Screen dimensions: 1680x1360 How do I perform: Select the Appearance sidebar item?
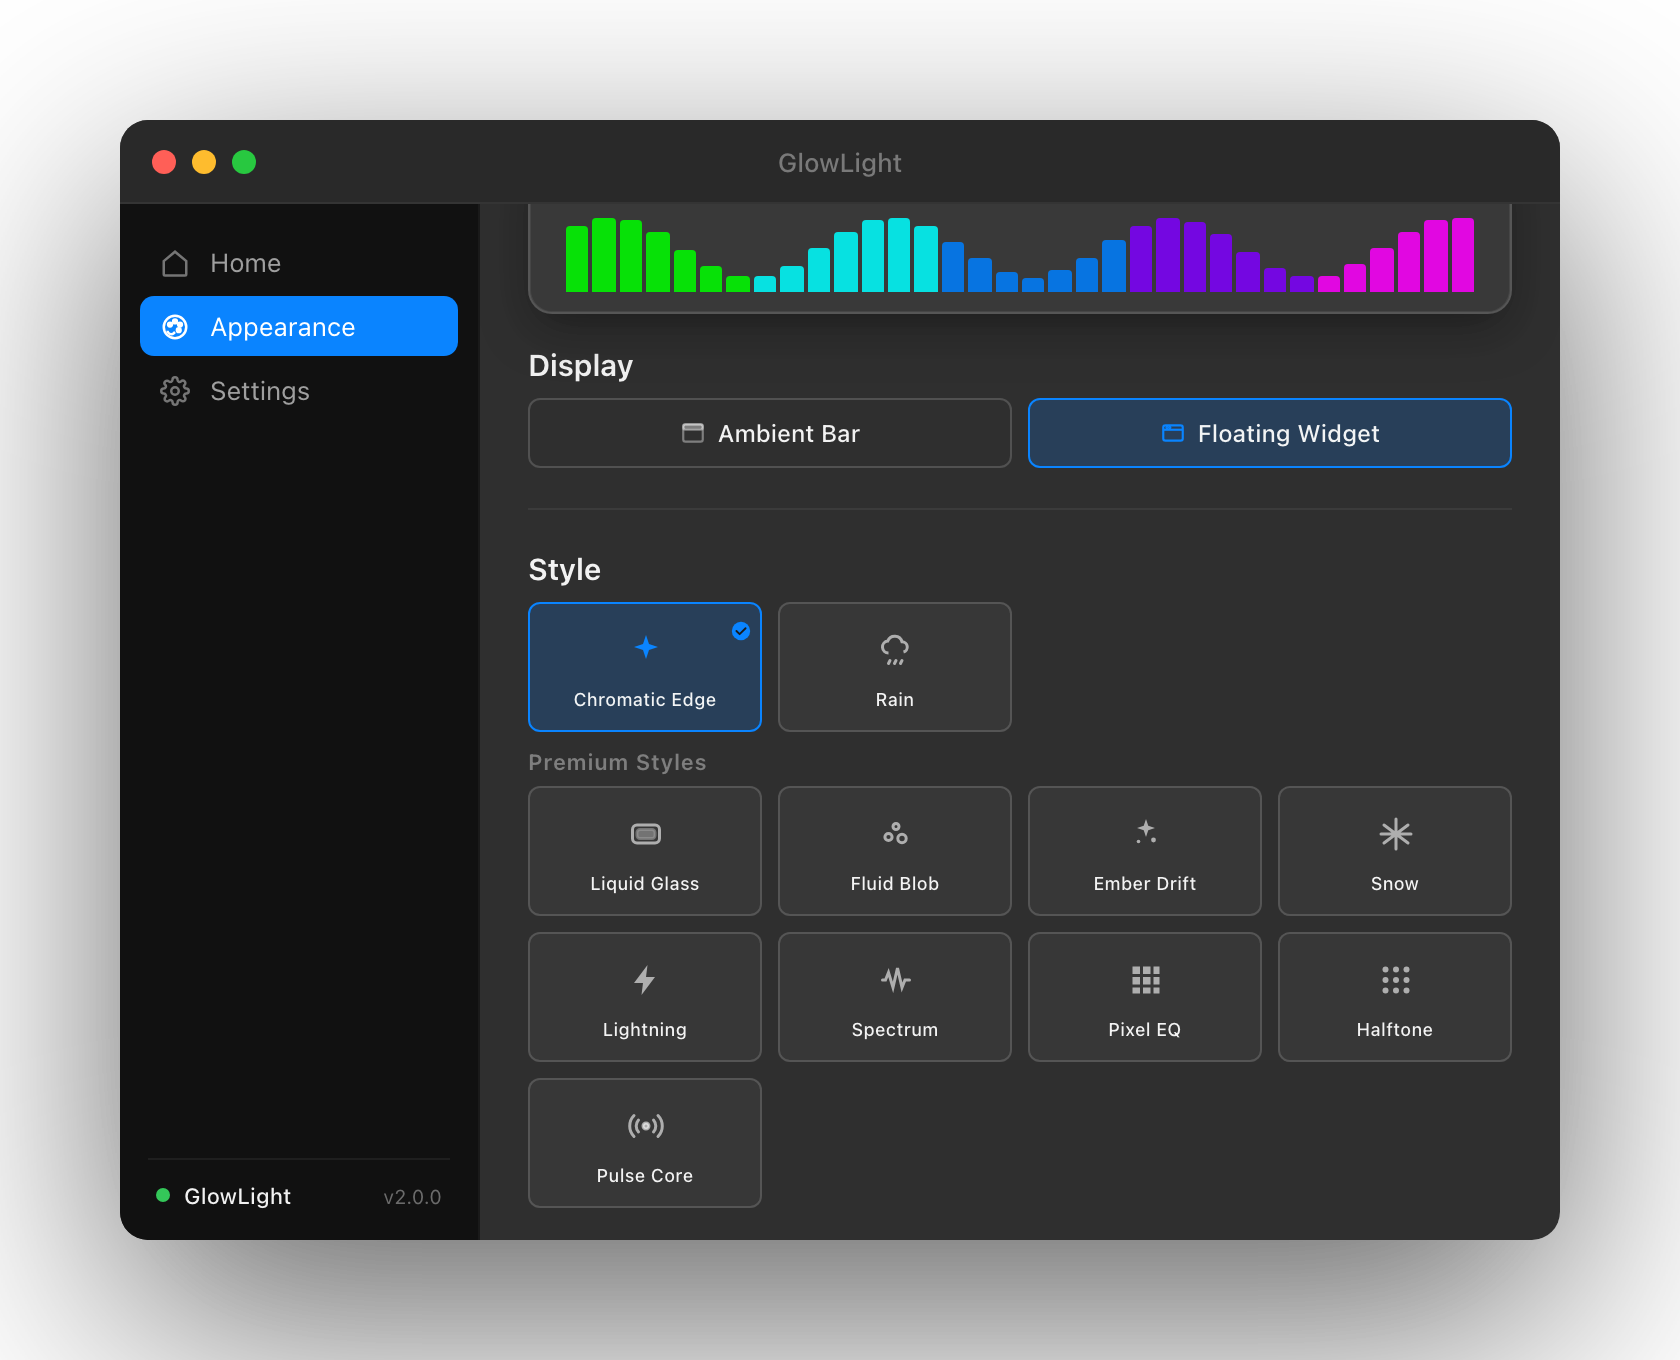tap(299, 326)
